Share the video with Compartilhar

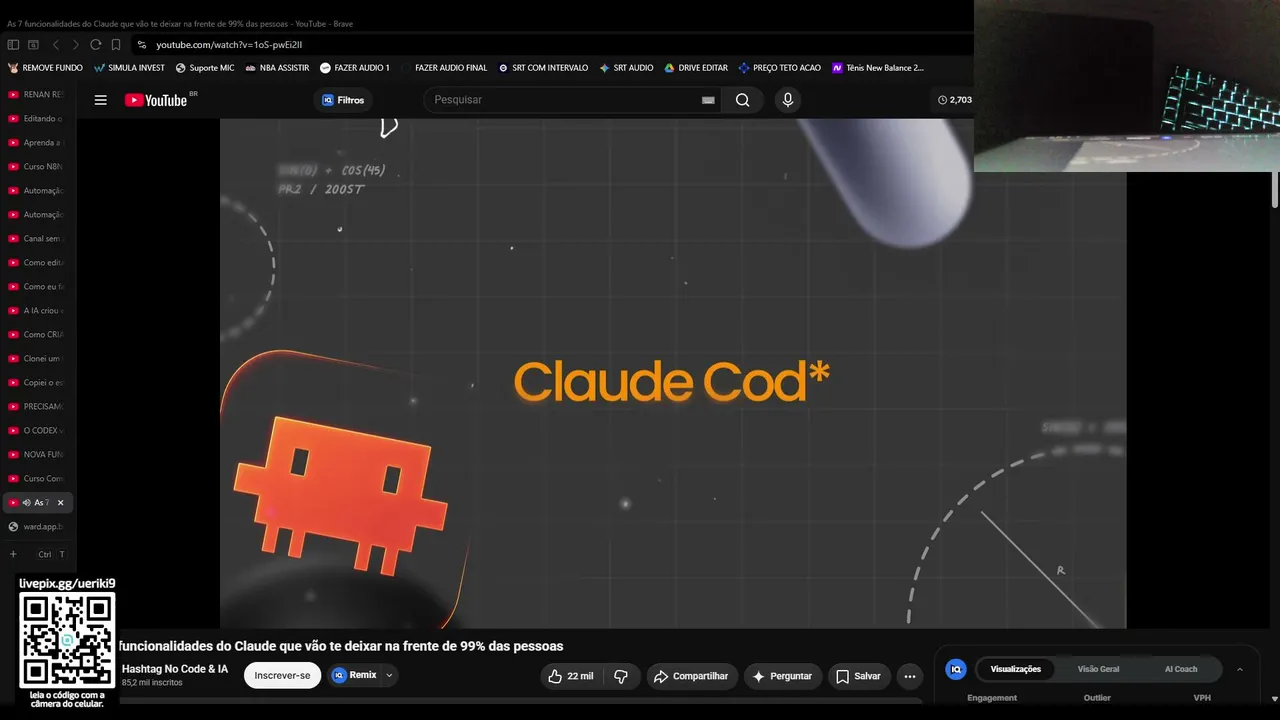[691, 676]
